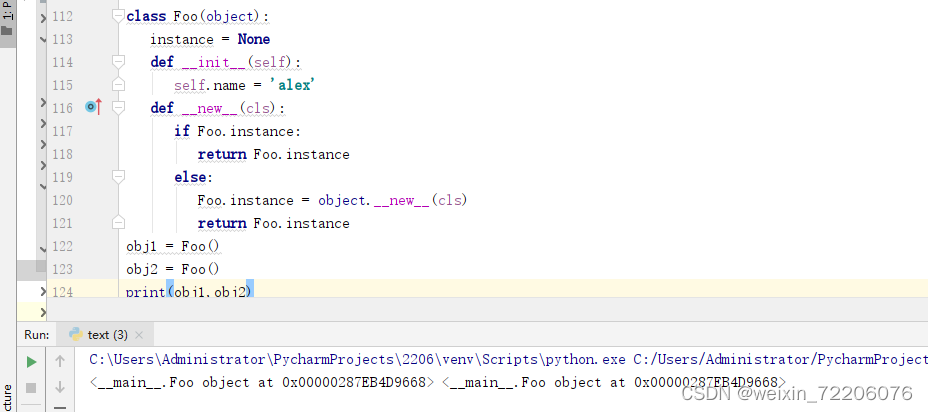This screenshot has height=412, width=928.
Task: Select the text (3) run tab
Action: point(107,334)
